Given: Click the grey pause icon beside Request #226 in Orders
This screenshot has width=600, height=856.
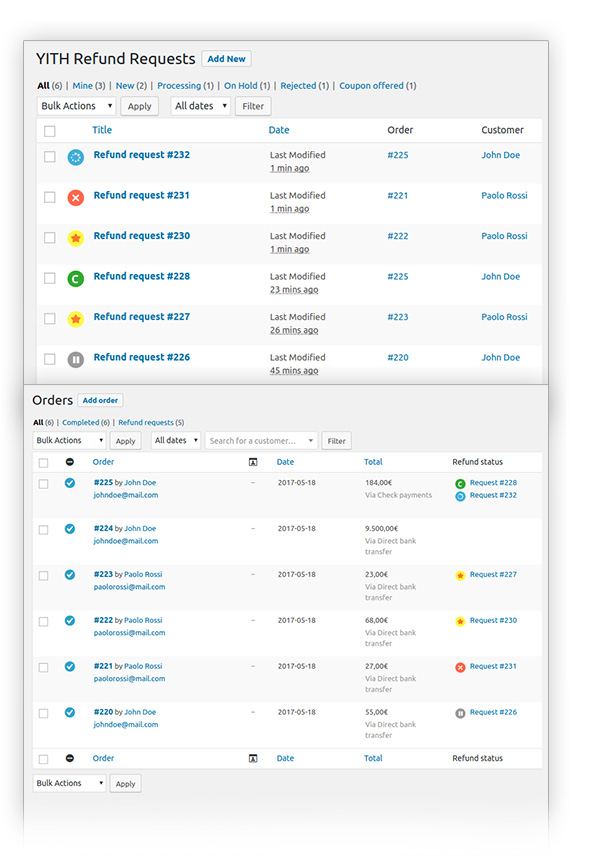Looking at the screenshot, I should click(460, 713).
